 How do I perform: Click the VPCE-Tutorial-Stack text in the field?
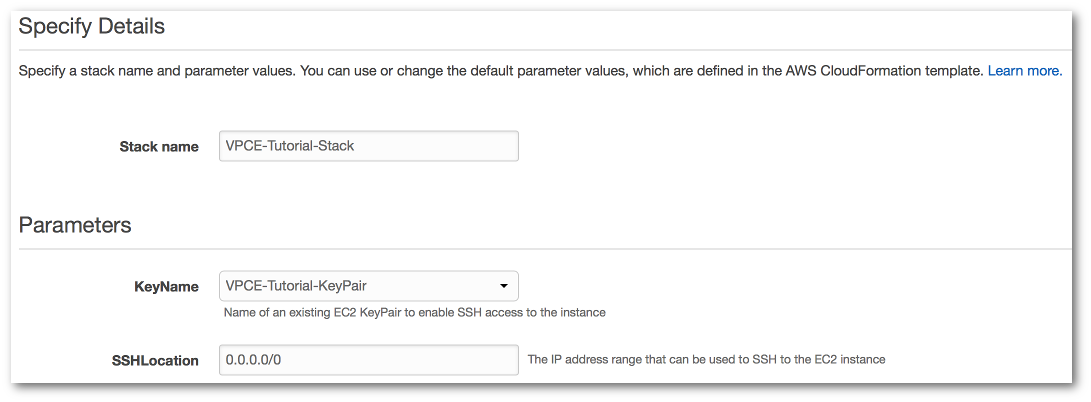[290, 146]
